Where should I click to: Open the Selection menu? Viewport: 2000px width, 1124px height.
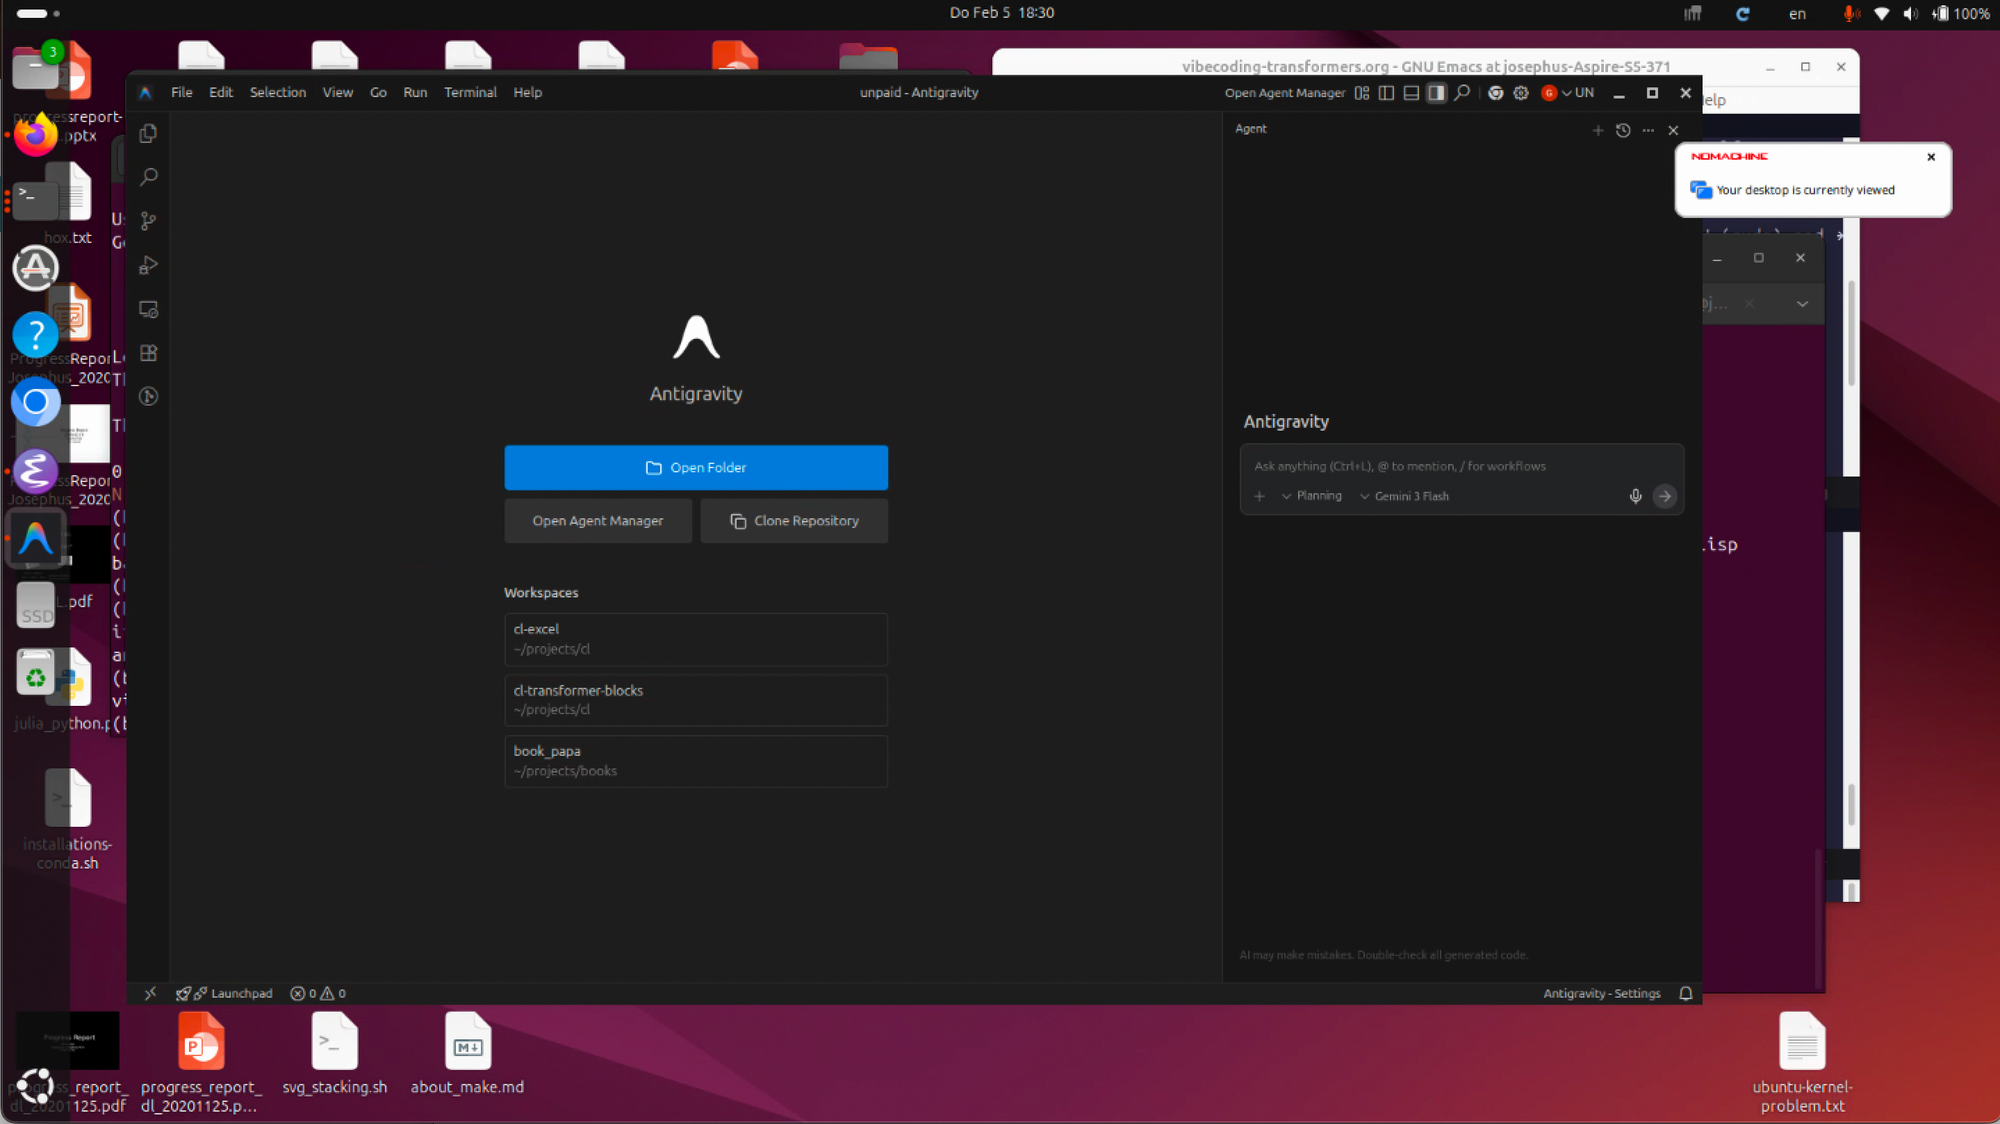coord(277,92)
